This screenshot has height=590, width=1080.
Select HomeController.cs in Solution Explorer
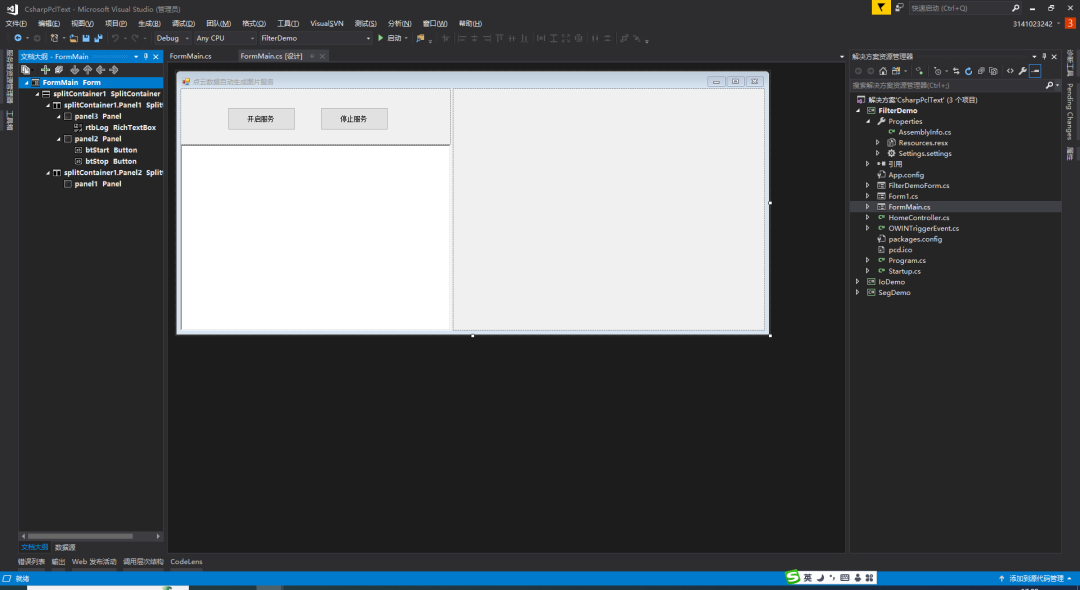[x=918, y=217]
